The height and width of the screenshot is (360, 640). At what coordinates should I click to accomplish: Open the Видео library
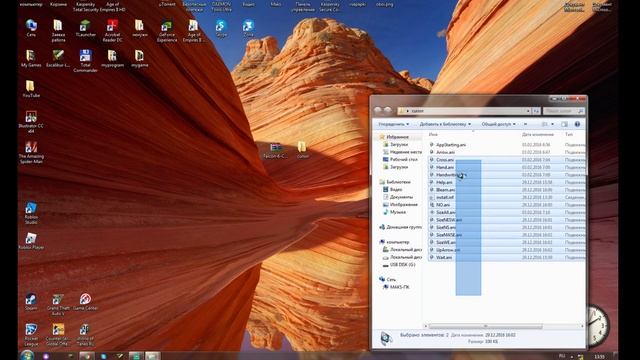tap(393, 189)
